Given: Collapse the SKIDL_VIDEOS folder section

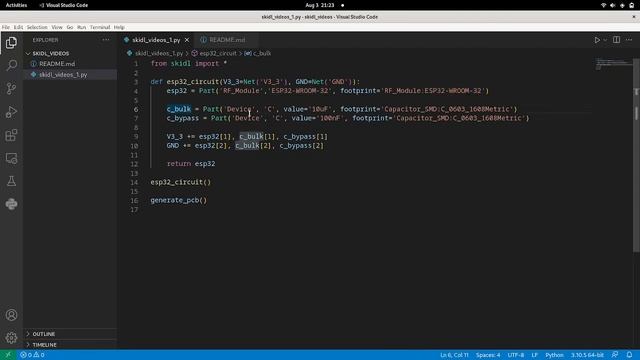Looking at the screenshot, I should click(51, 53).
